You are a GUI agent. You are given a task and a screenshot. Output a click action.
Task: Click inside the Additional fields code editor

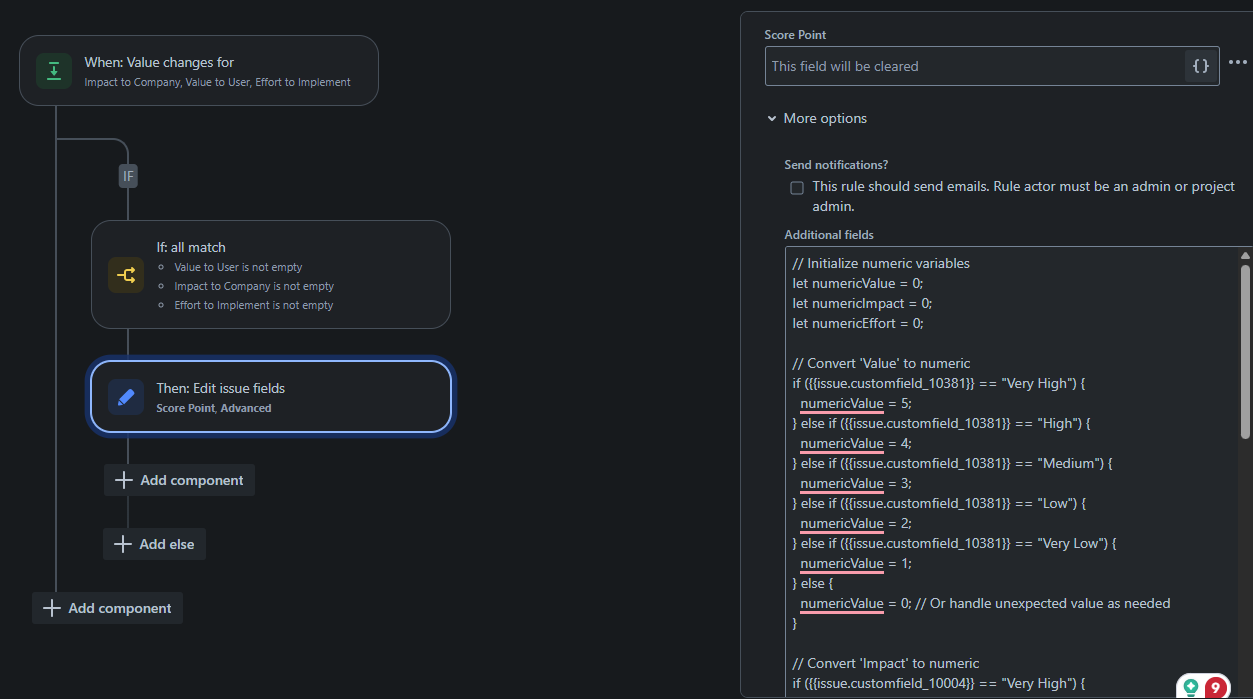[x=1011, y=472]
